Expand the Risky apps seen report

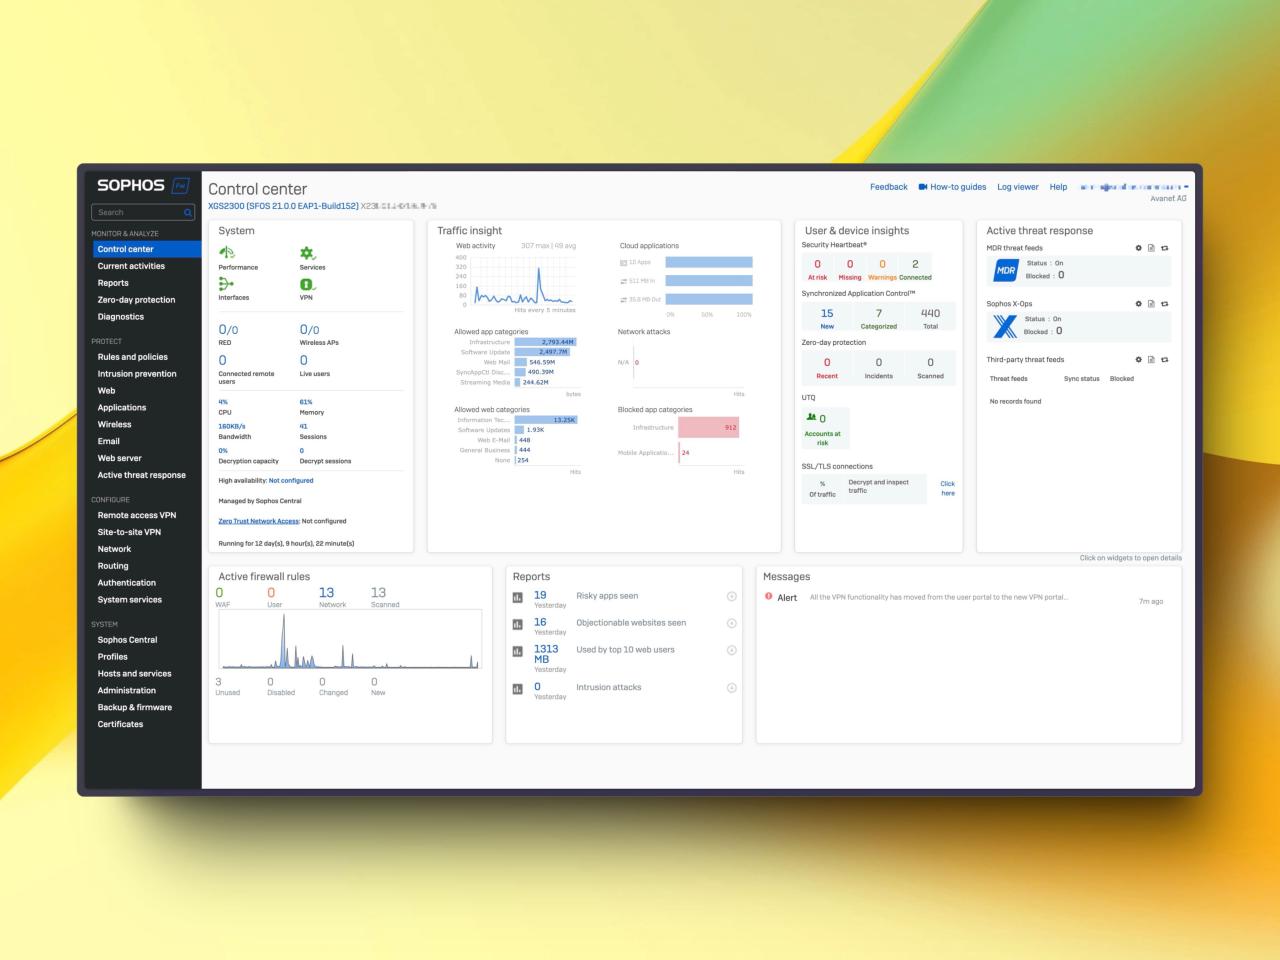coord(731,597)
